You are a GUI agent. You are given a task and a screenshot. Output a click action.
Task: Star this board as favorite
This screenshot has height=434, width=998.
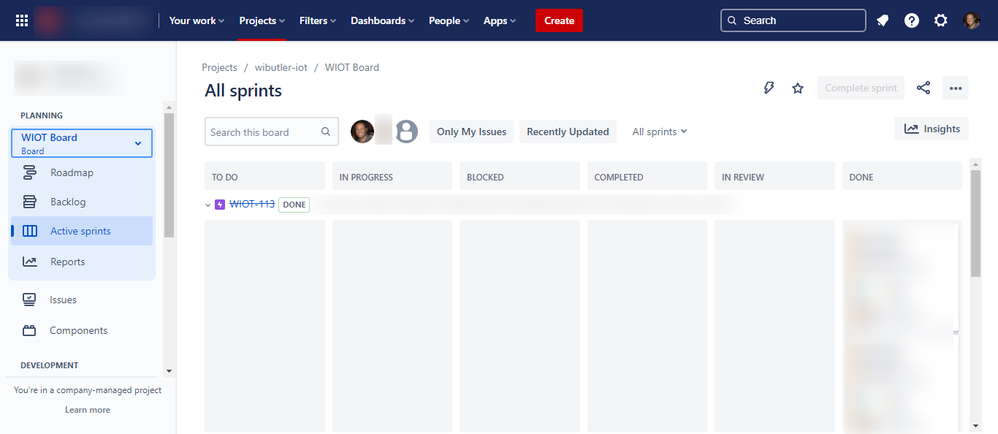coord(798,88)
